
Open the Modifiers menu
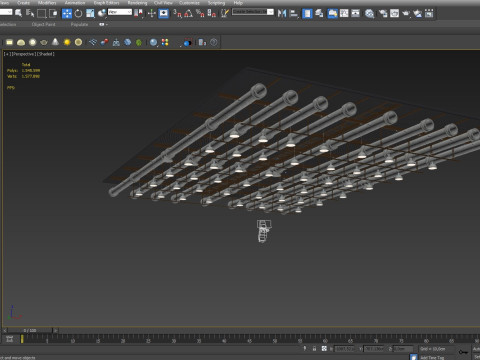click(x=47, y=3)
